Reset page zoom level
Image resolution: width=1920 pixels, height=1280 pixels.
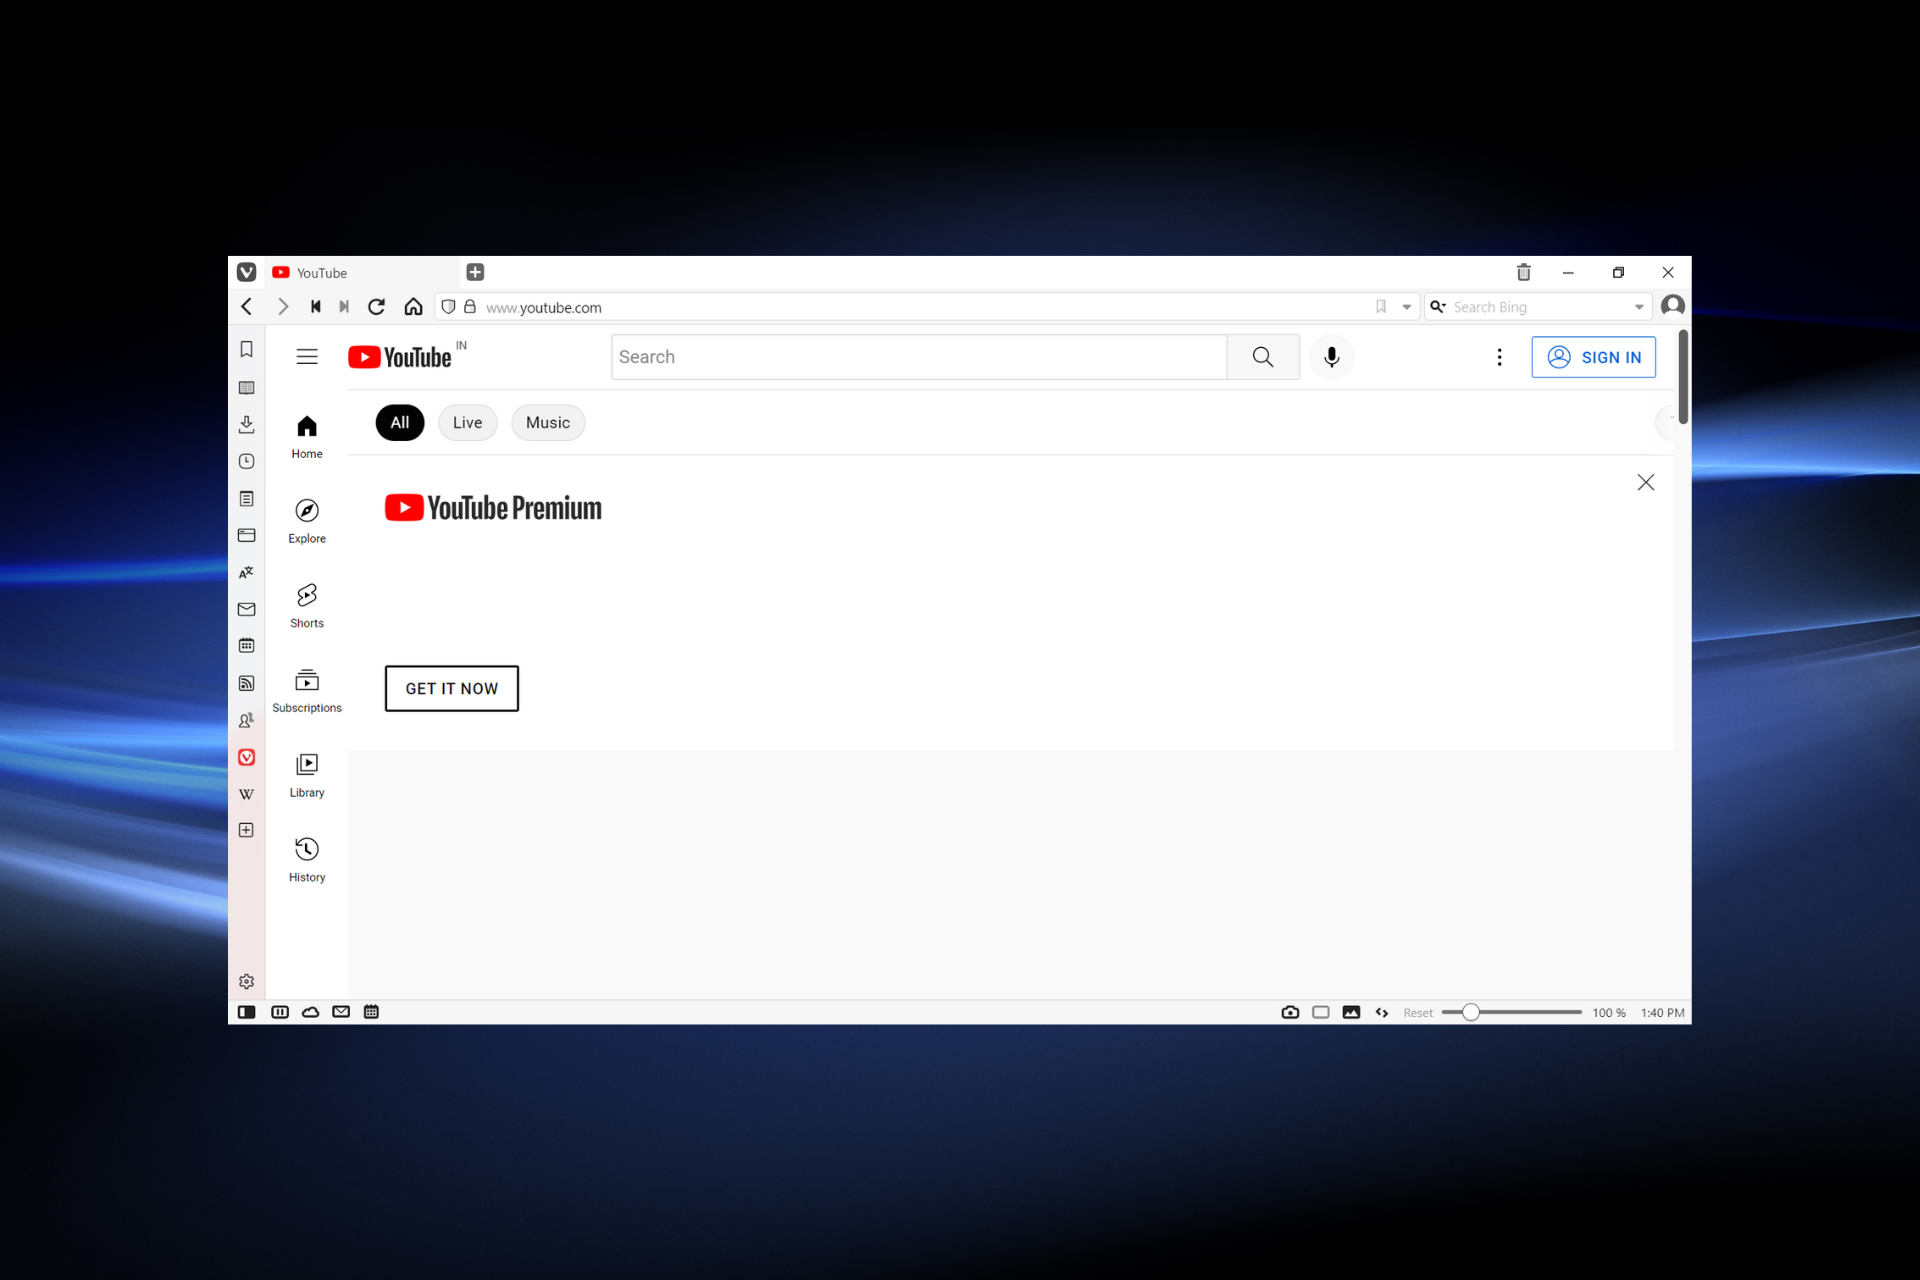click(x=1417, y=1013)
